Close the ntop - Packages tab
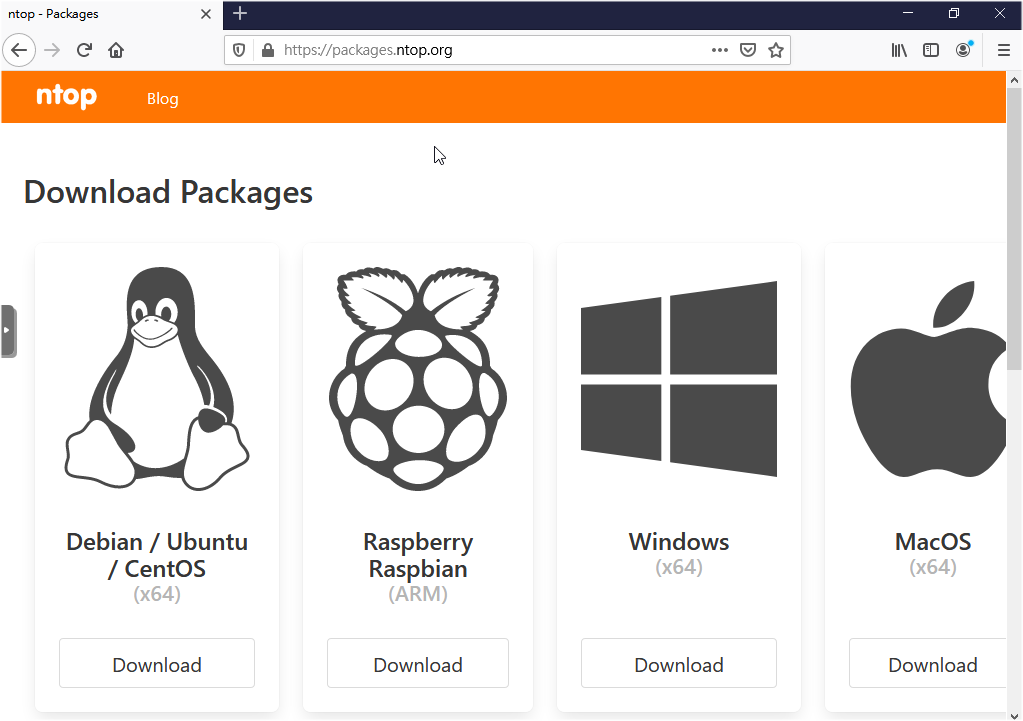The height and width of the screenshot is (721, 1023). point(206,14)
